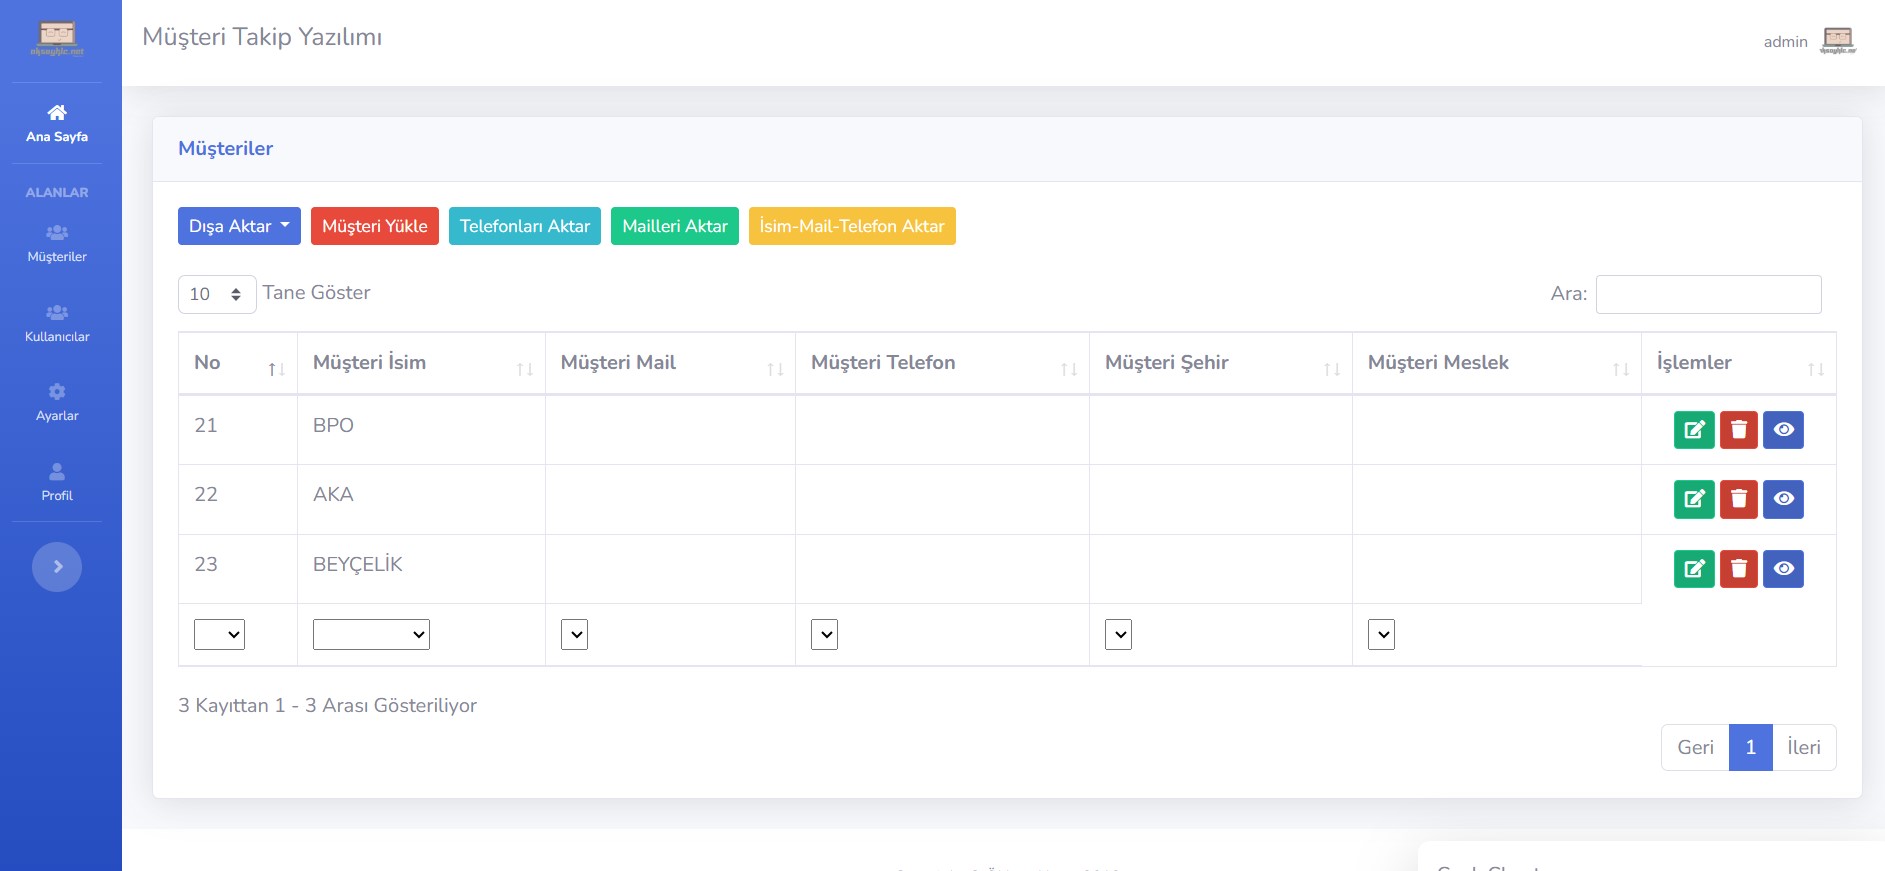Click the admin avatar in top right
The height and width of the screenshot is (871, 1885).
pyautogui.click(x=1837, y=41)
